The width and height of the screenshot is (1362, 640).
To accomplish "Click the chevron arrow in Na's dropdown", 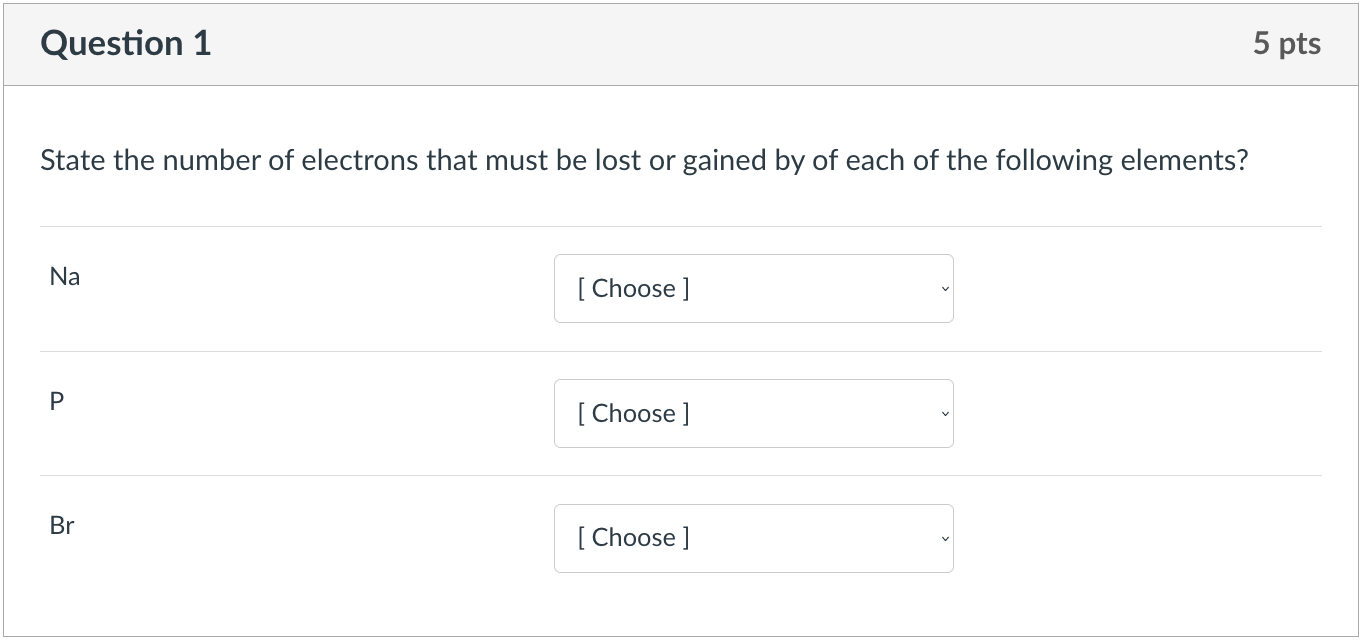I will (942, 289).
